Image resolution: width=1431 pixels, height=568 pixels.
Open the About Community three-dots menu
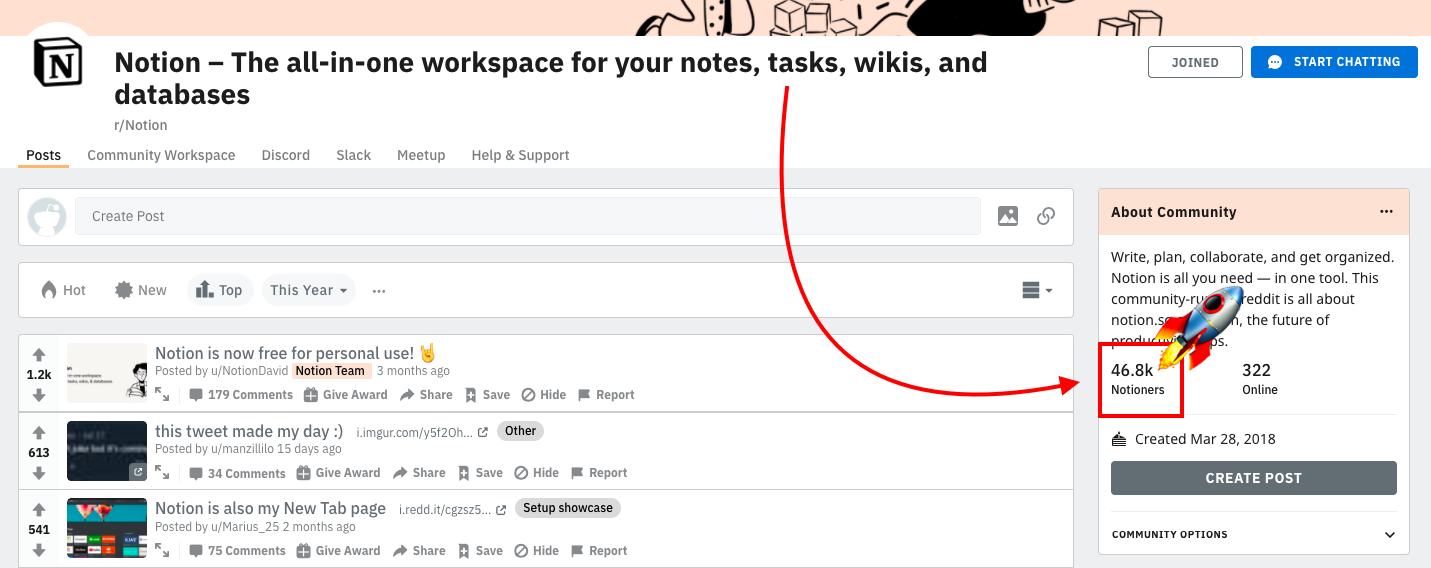coord(1386,212)
